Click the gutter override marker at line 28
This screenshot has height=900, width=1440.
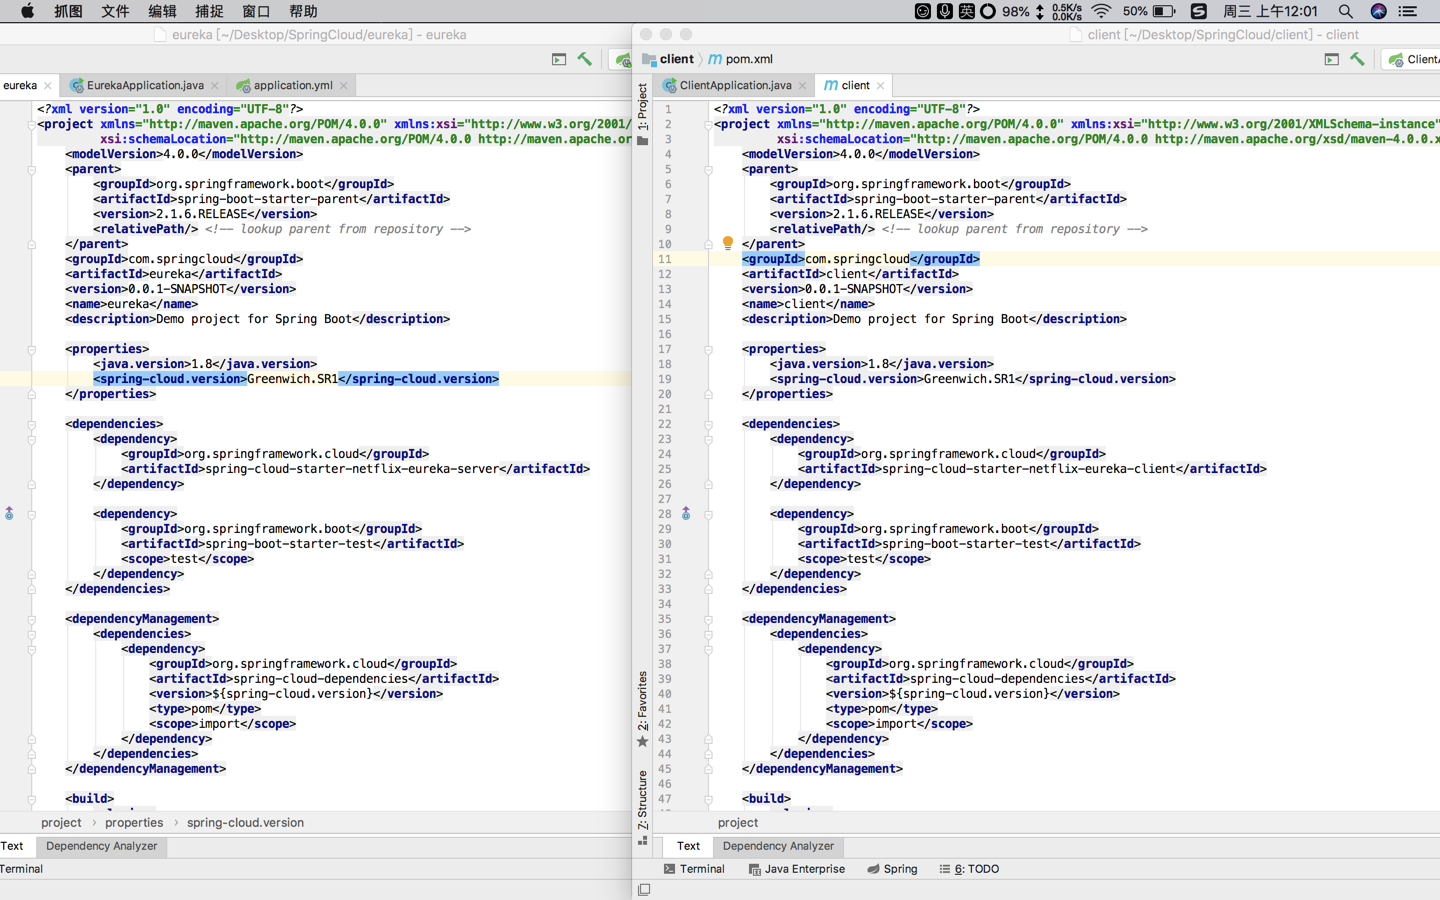[x=686, y=513]
